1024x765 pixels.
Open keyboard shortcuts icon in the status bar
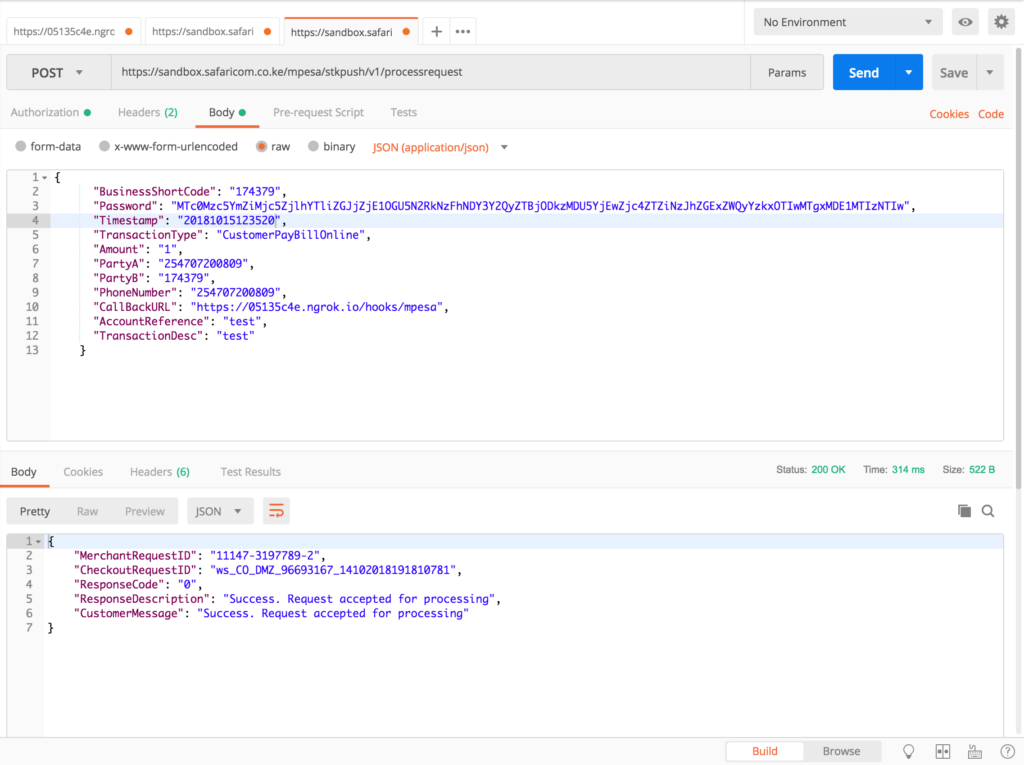point(974,751)
